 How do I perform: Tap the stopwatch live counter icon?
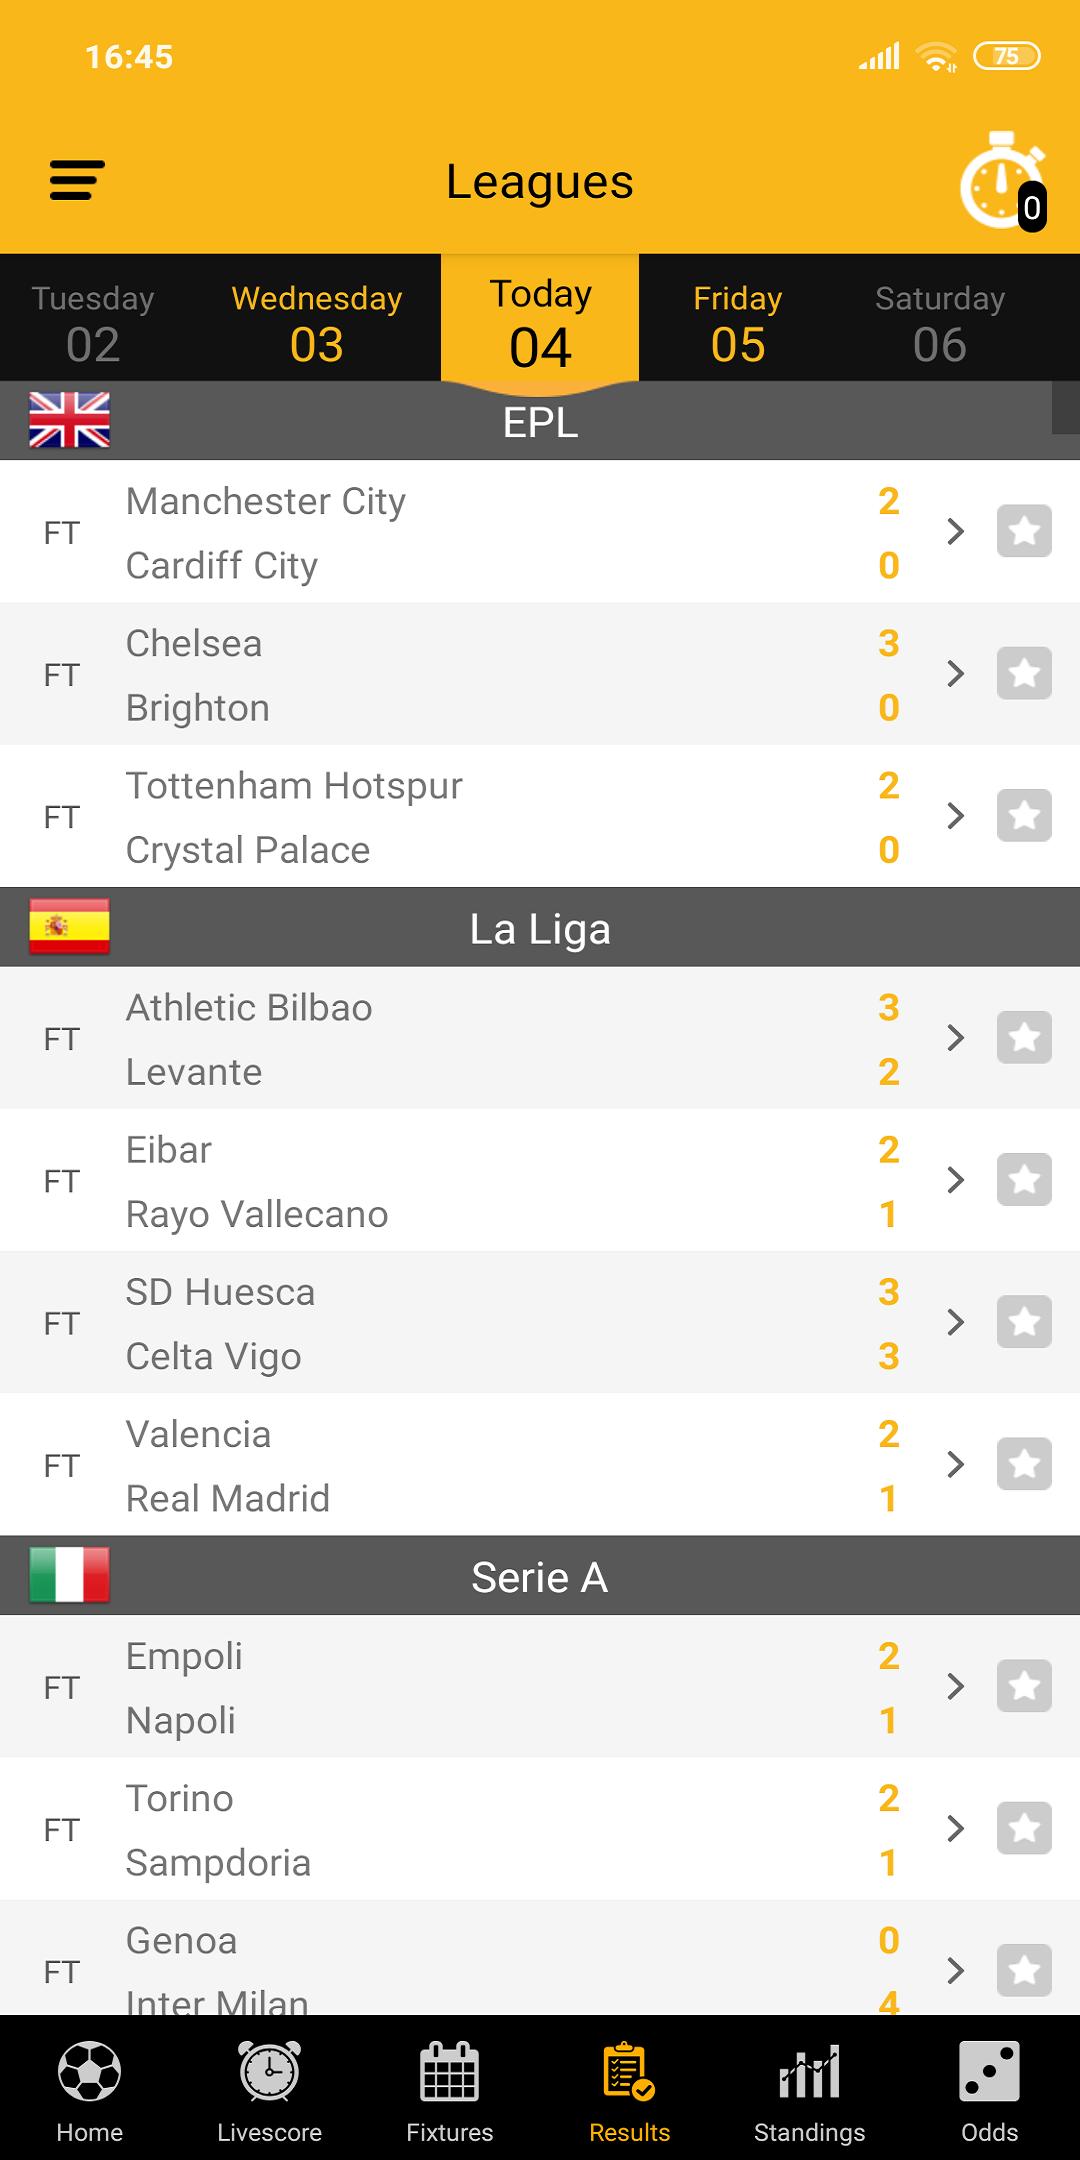(x=1002, y=182)
